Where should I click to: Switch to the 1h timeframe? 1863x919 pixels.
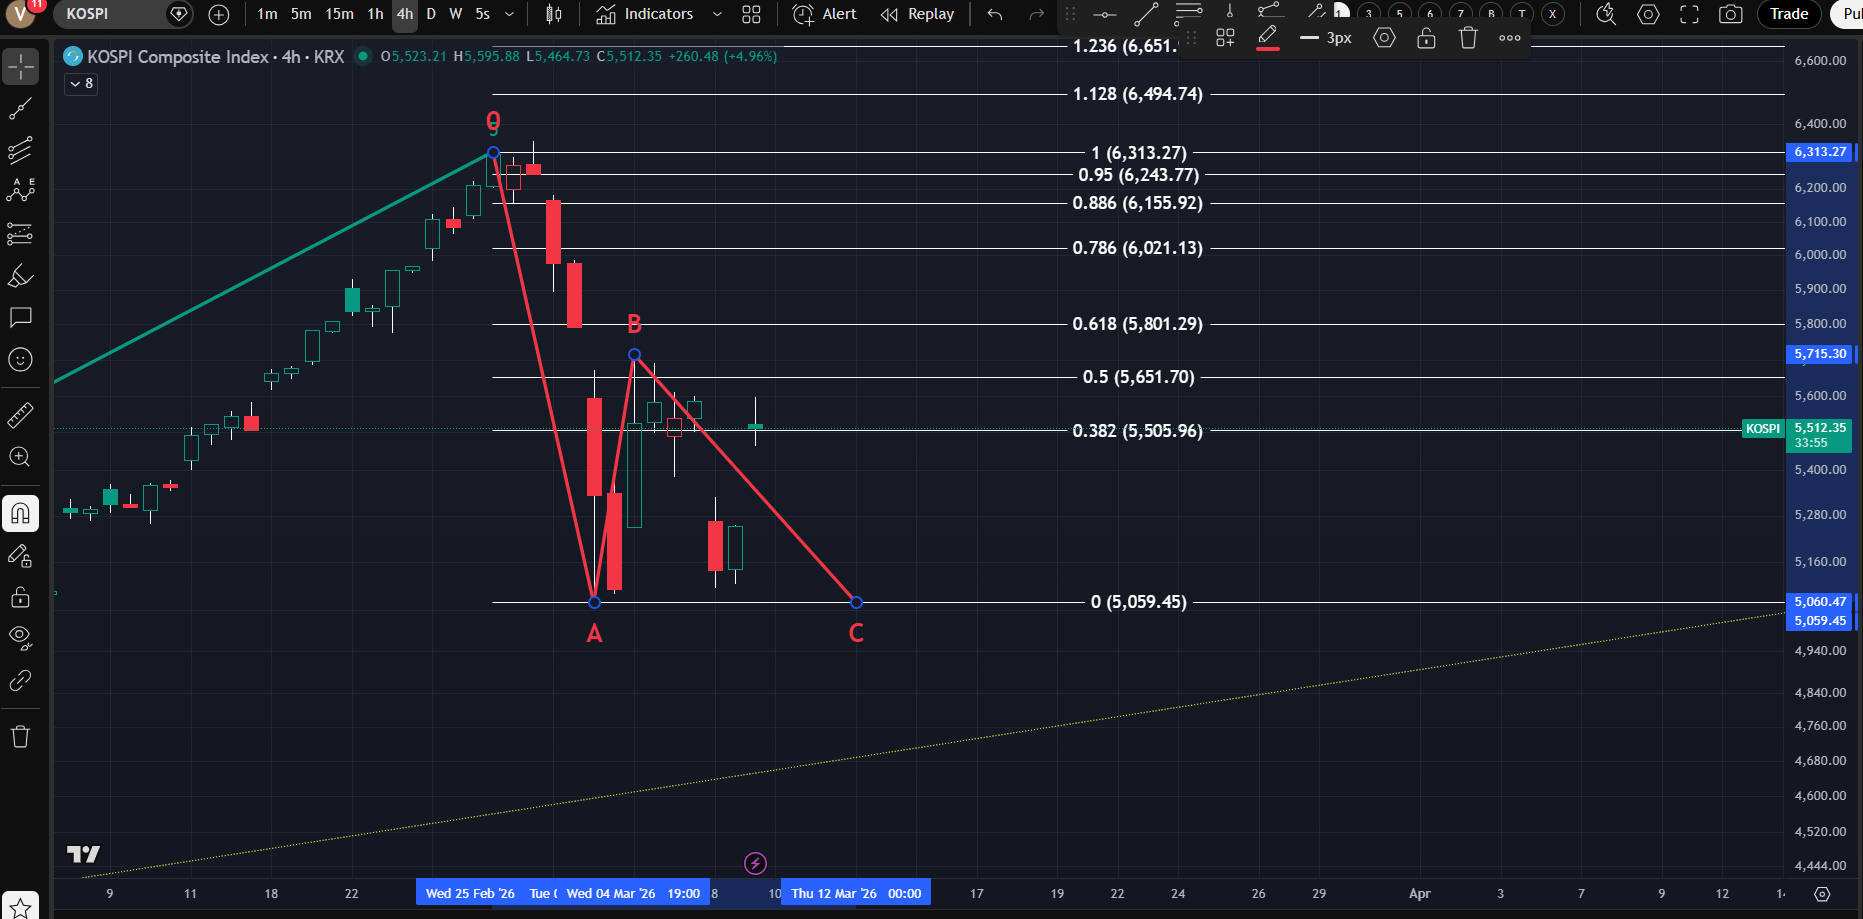click(375, 14)
